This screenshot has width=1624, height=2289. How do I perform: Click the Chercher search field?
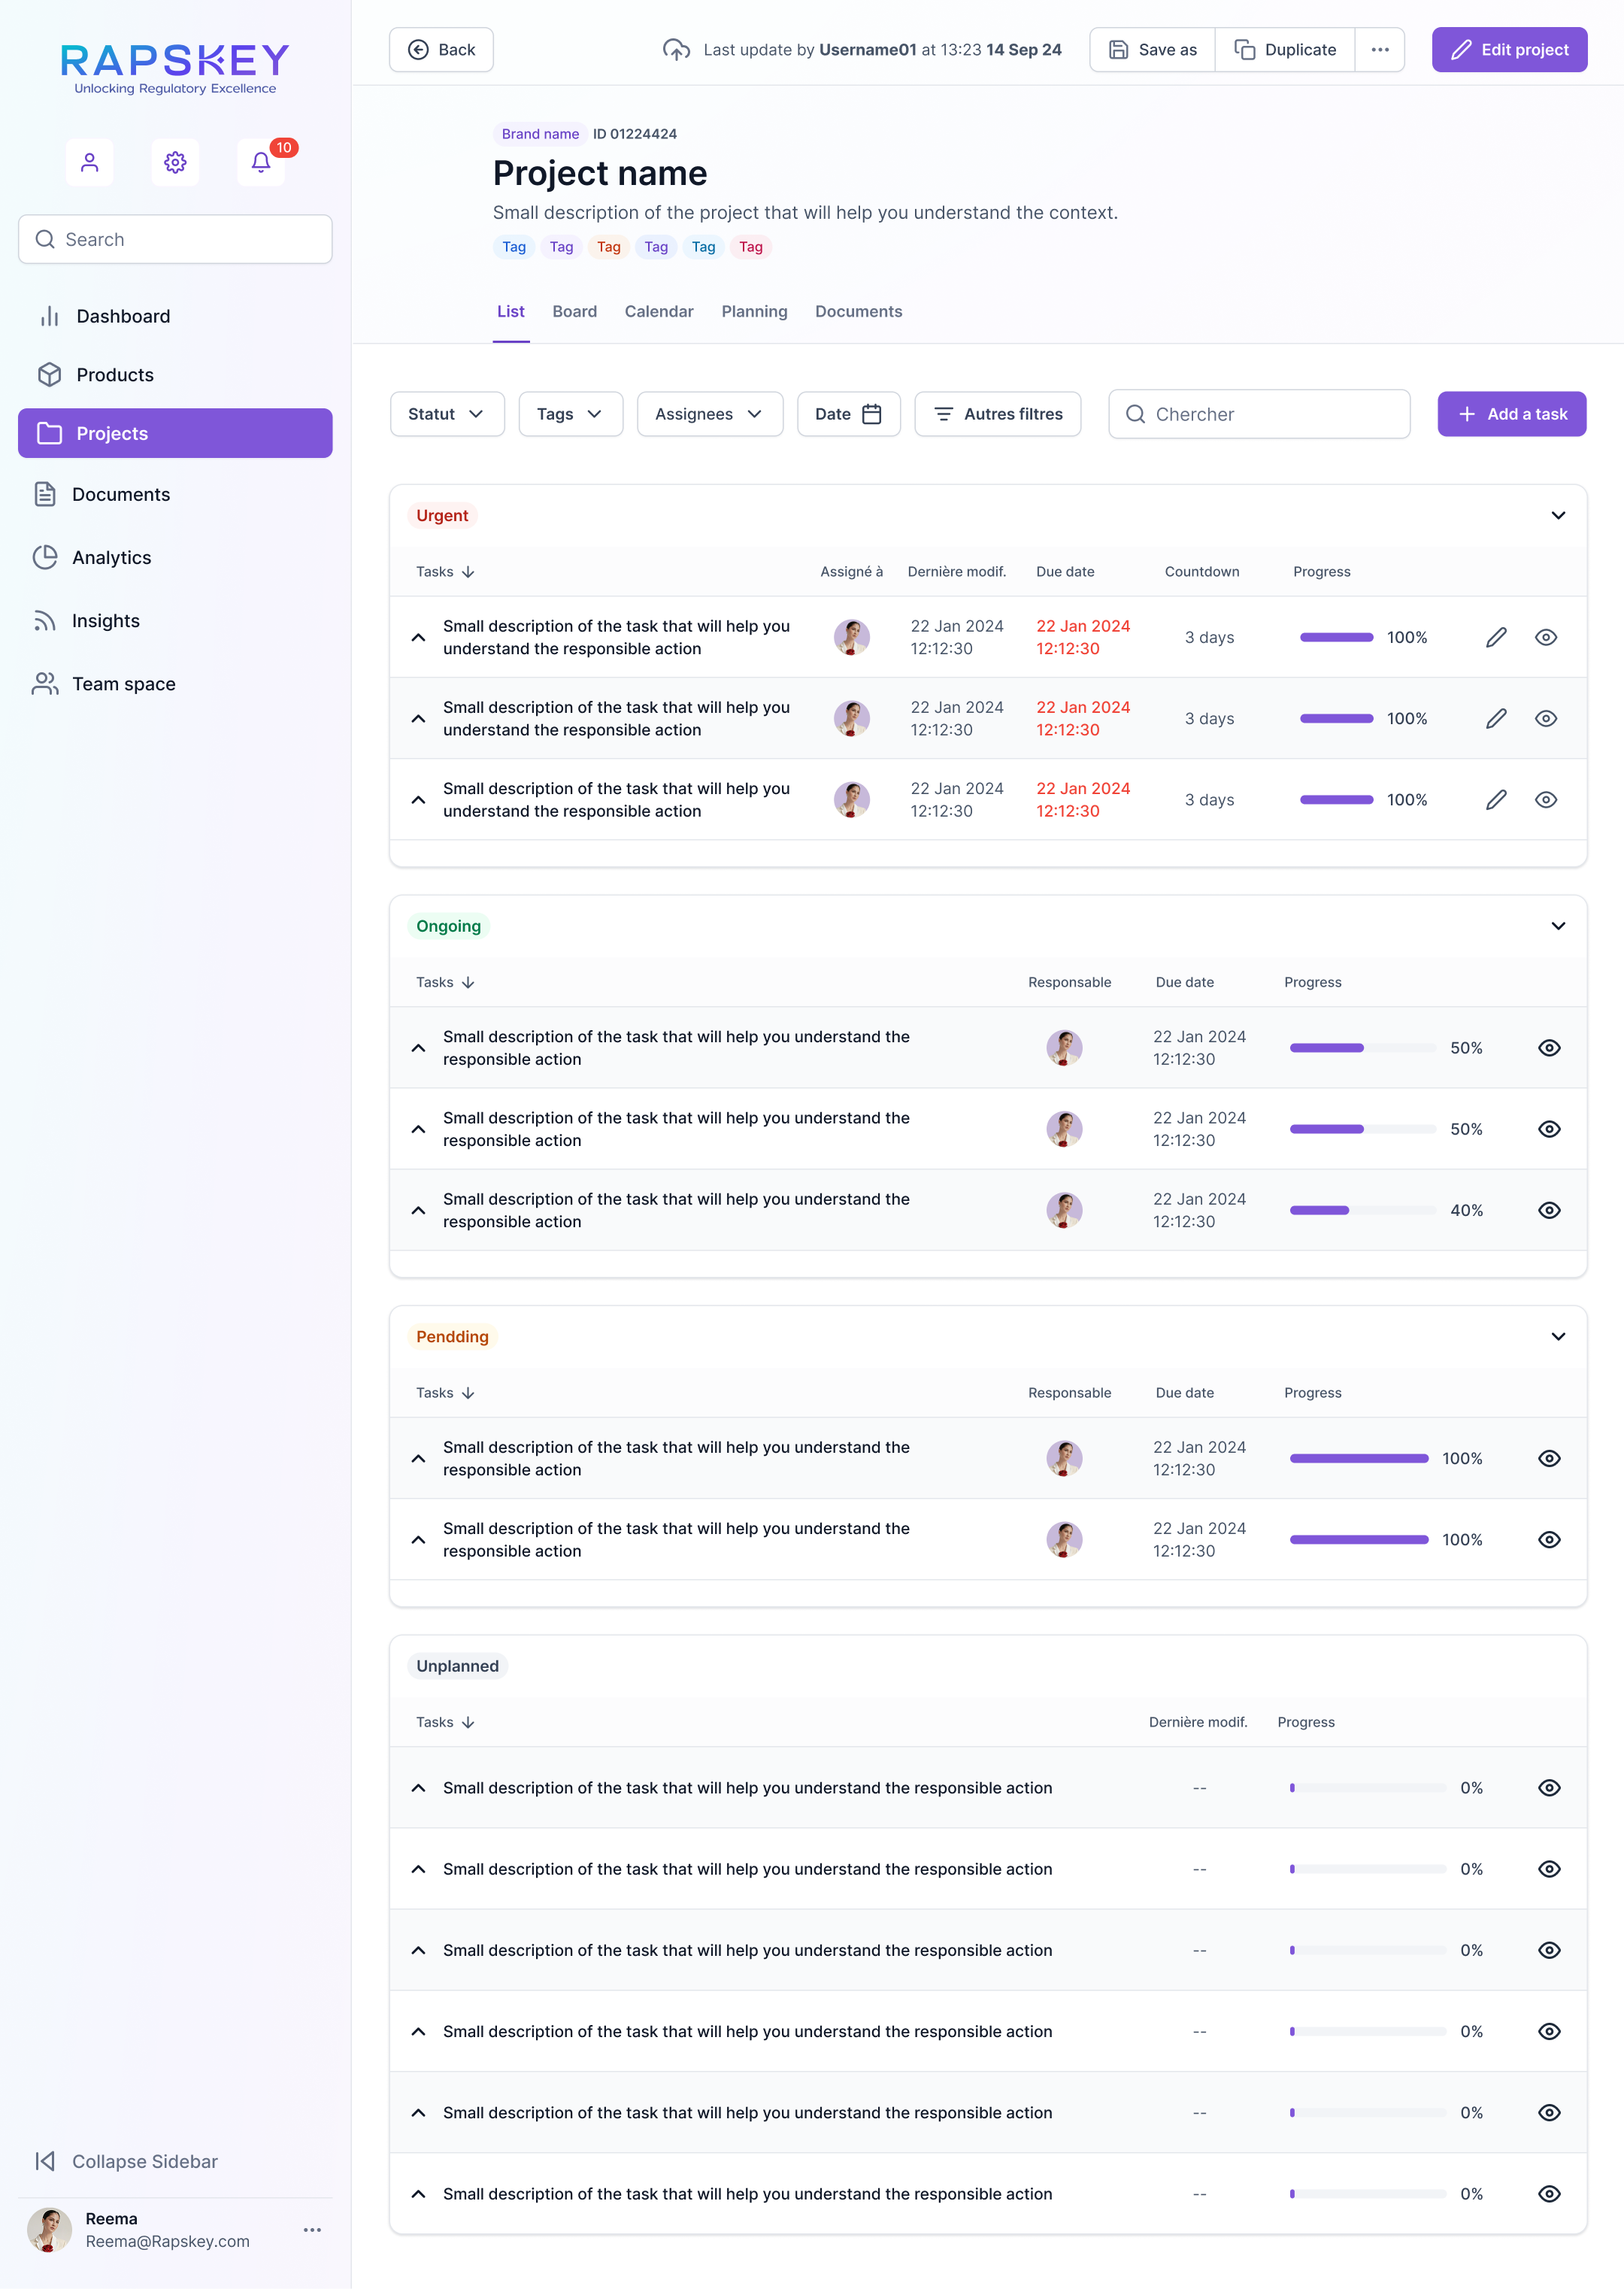coord(1259,414)
